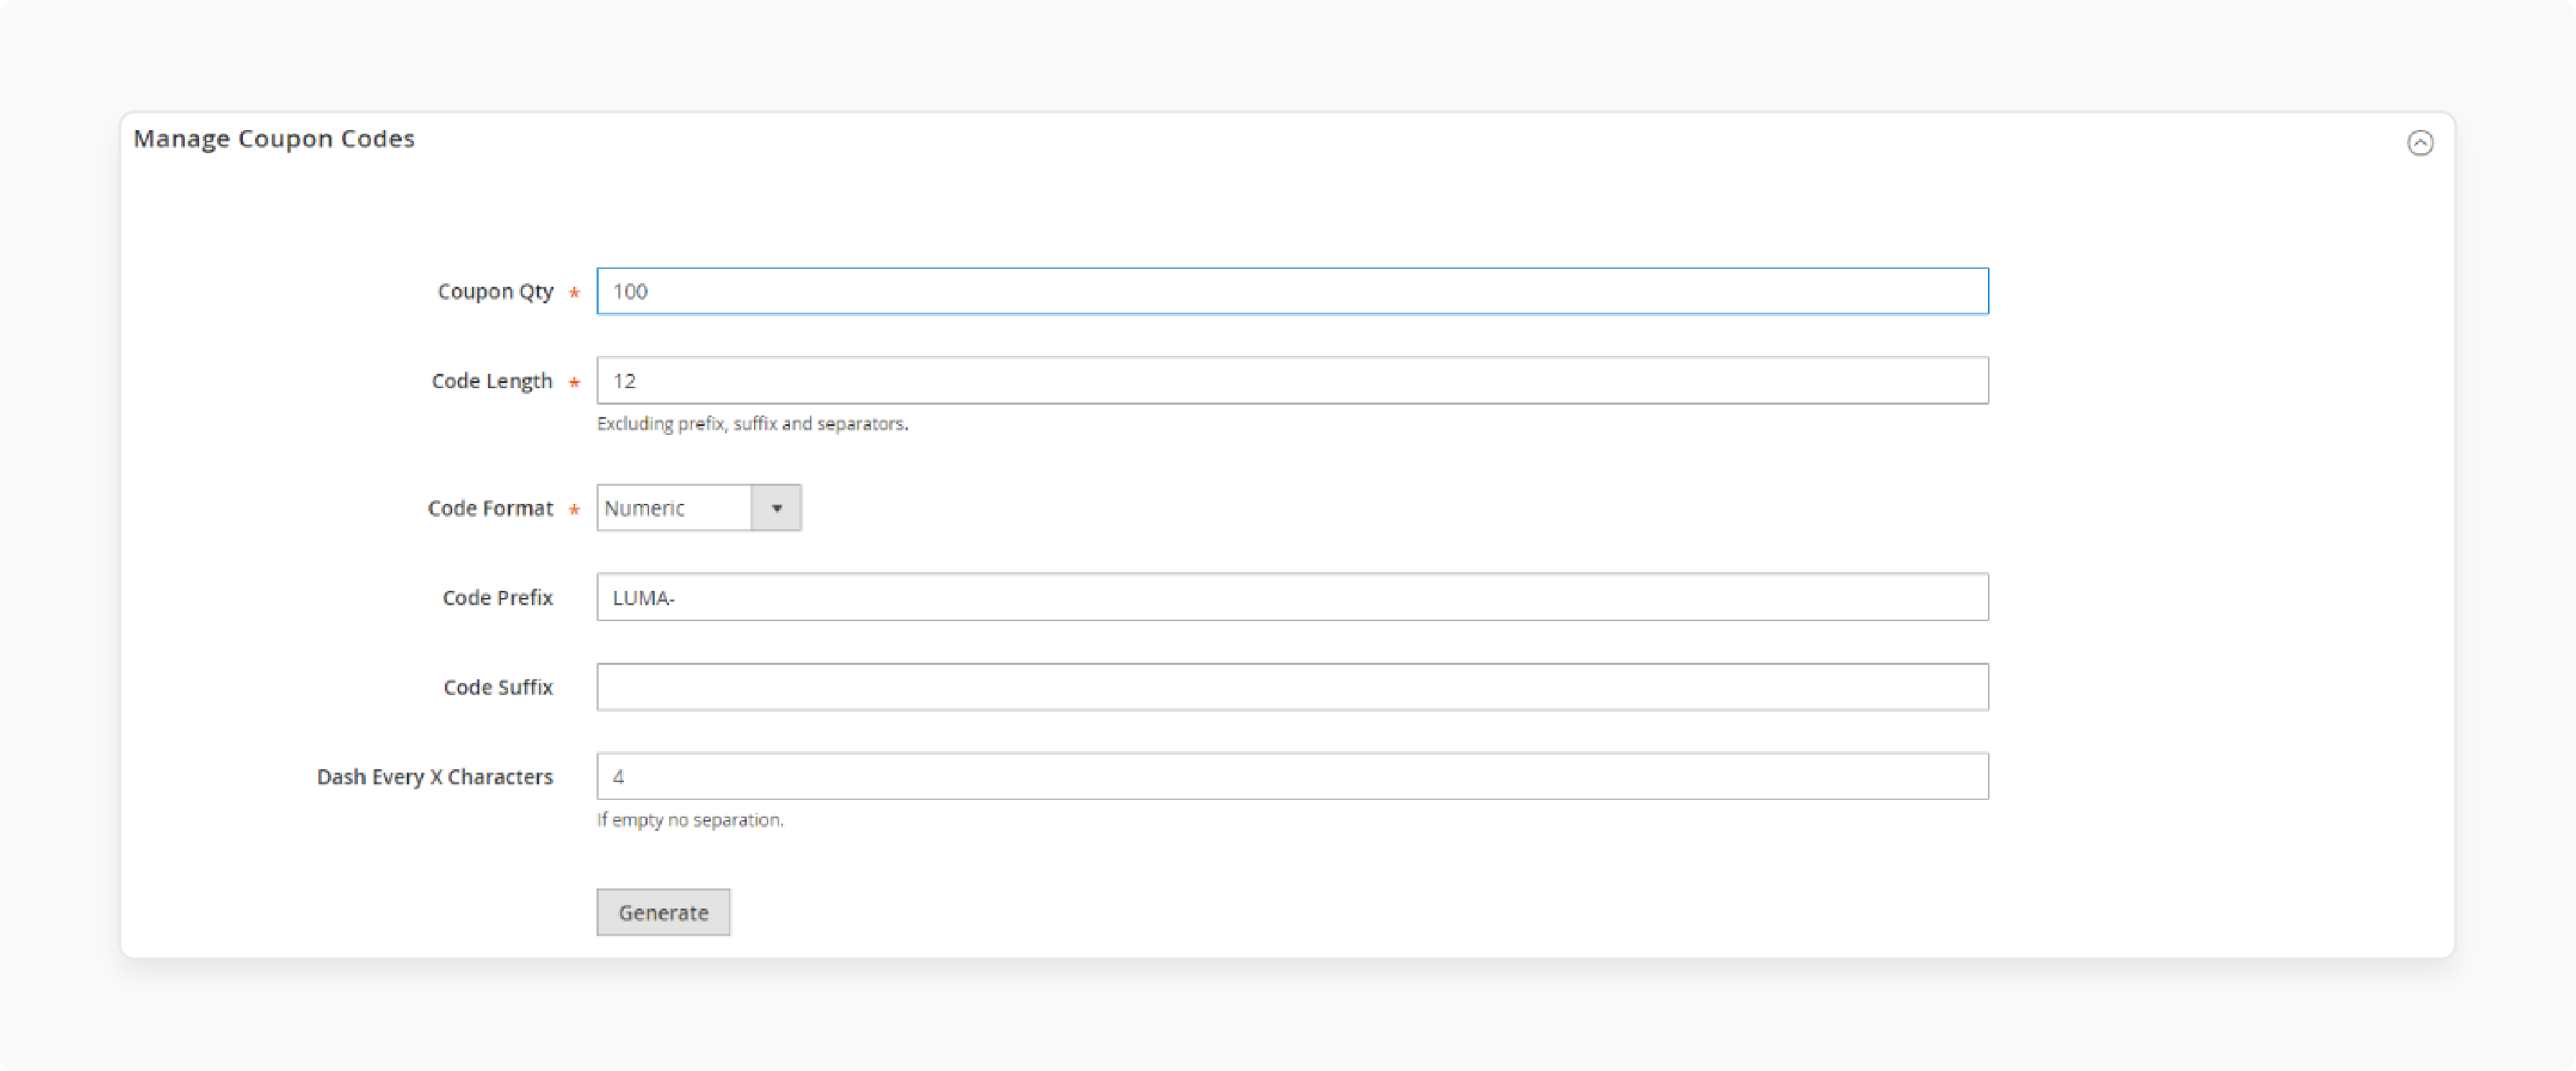This screenshot has height=1071, width=2576.
Task: Click the Generate button
Action: tap(663, 912)
